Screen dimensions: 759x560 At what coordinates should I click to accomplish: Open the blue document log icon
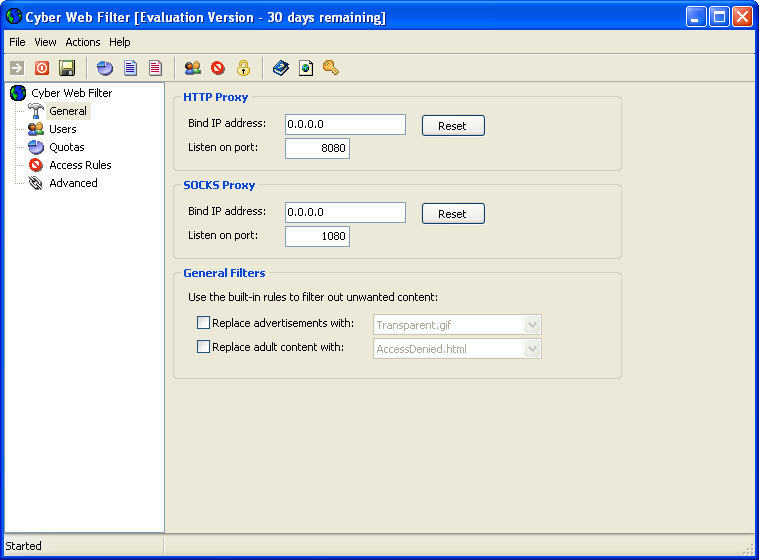coord(130,68)
